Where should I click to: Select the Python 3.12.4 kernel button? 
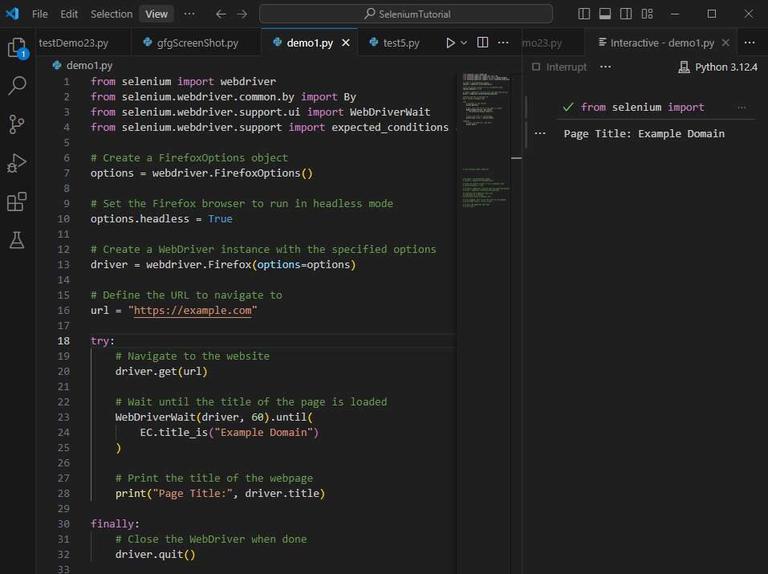[718, 67]
